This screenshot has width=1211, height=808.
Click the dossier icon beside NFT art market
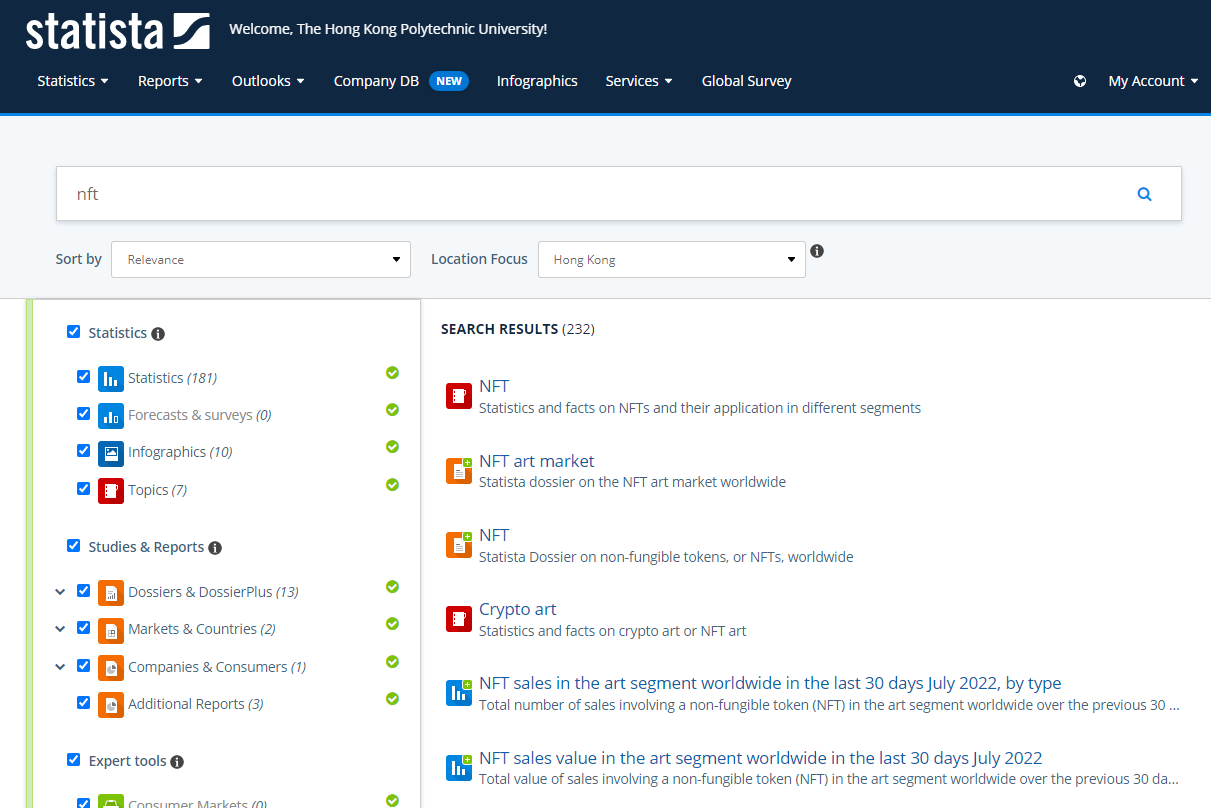point(458,470)
